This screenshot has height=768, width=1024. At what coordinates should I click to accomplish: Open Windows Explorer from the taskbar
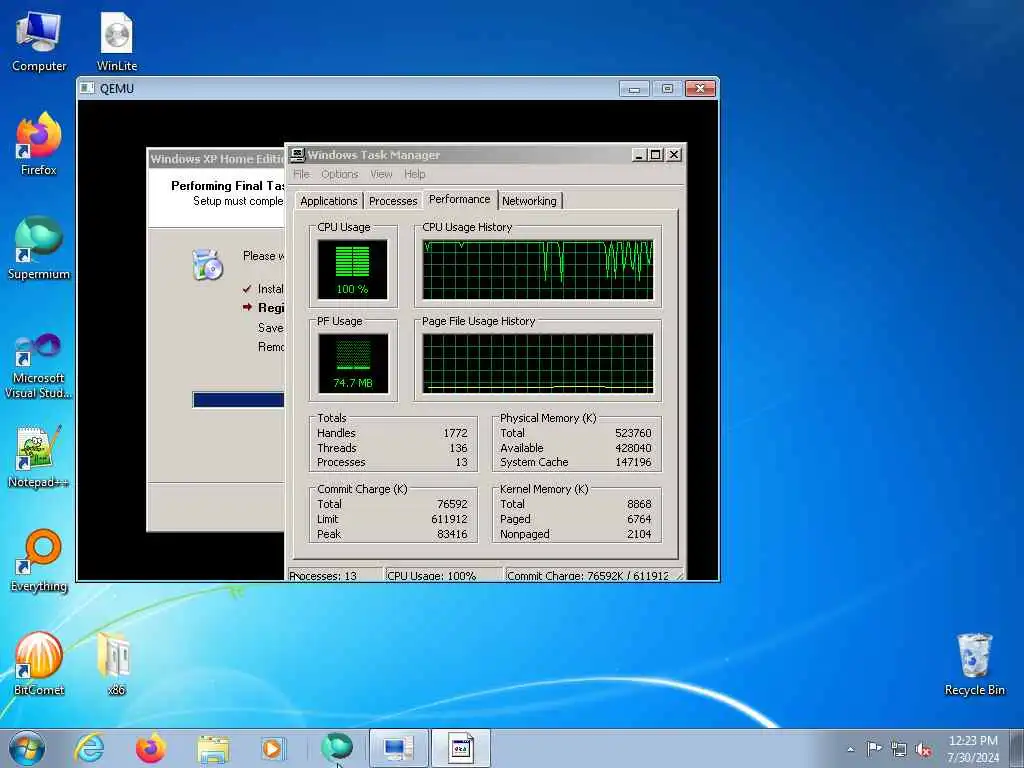pos(213,748)
